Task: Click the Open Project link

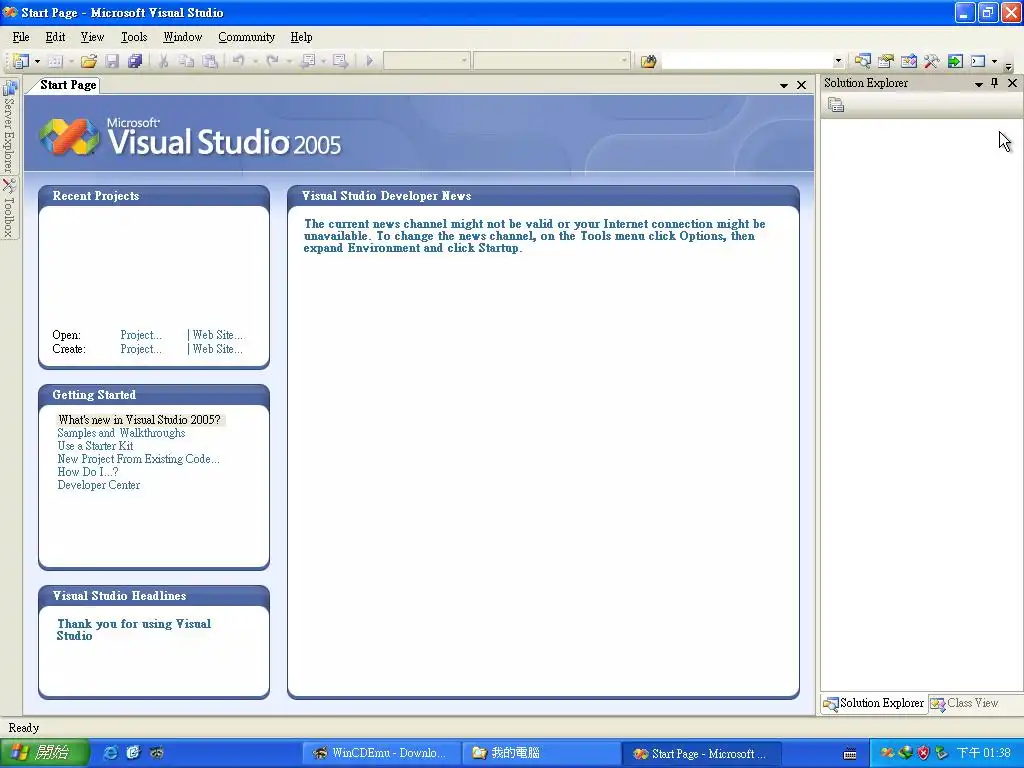Action: click(x=141, y=335)
